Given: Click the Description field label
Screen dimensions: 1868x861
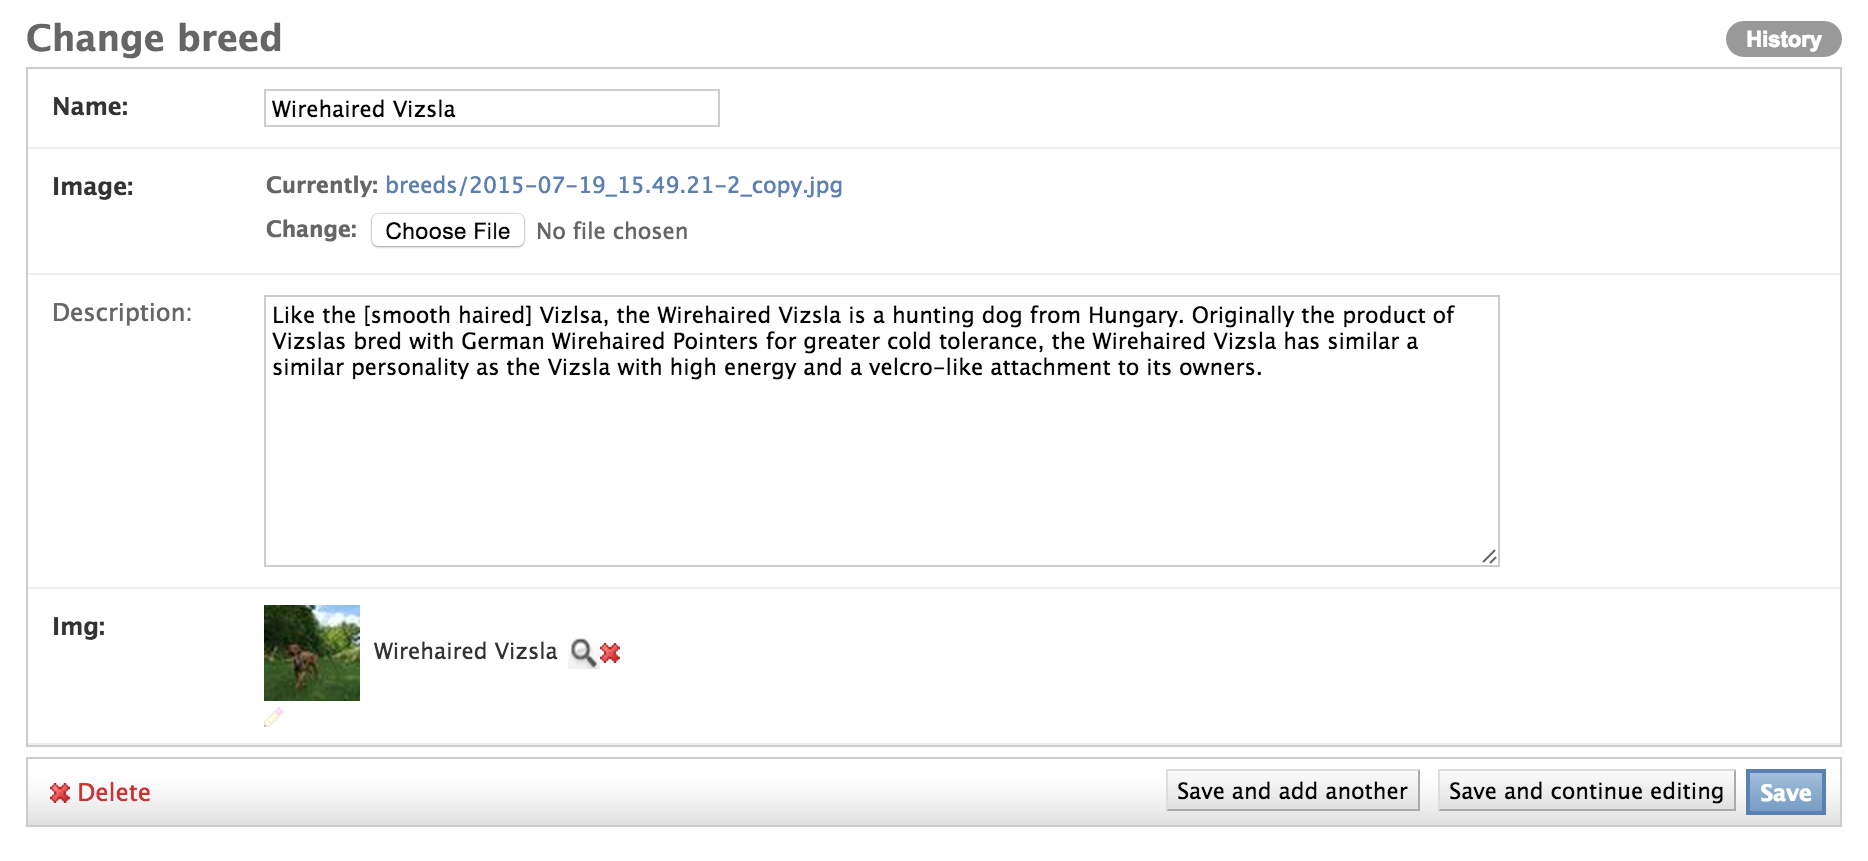Looking at the screenshot, I should [122, 313].
